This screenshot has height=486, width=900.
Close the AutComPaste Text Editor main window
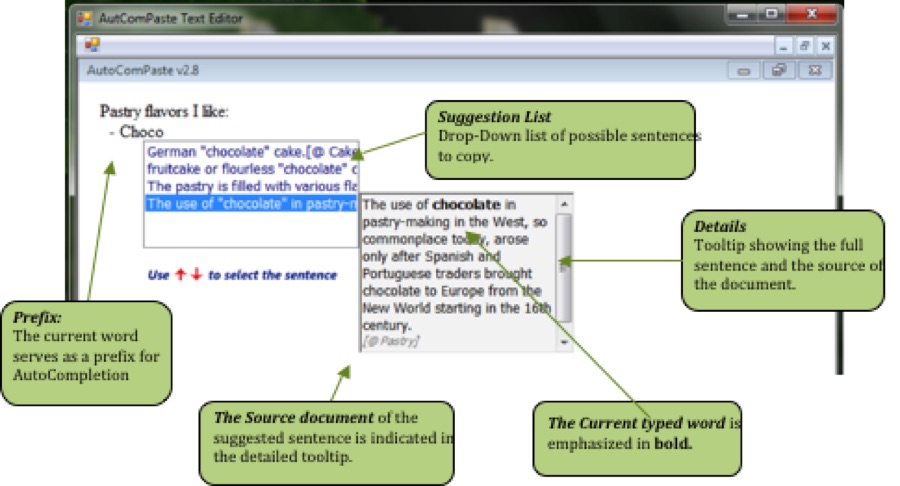[x=812, y=14]
